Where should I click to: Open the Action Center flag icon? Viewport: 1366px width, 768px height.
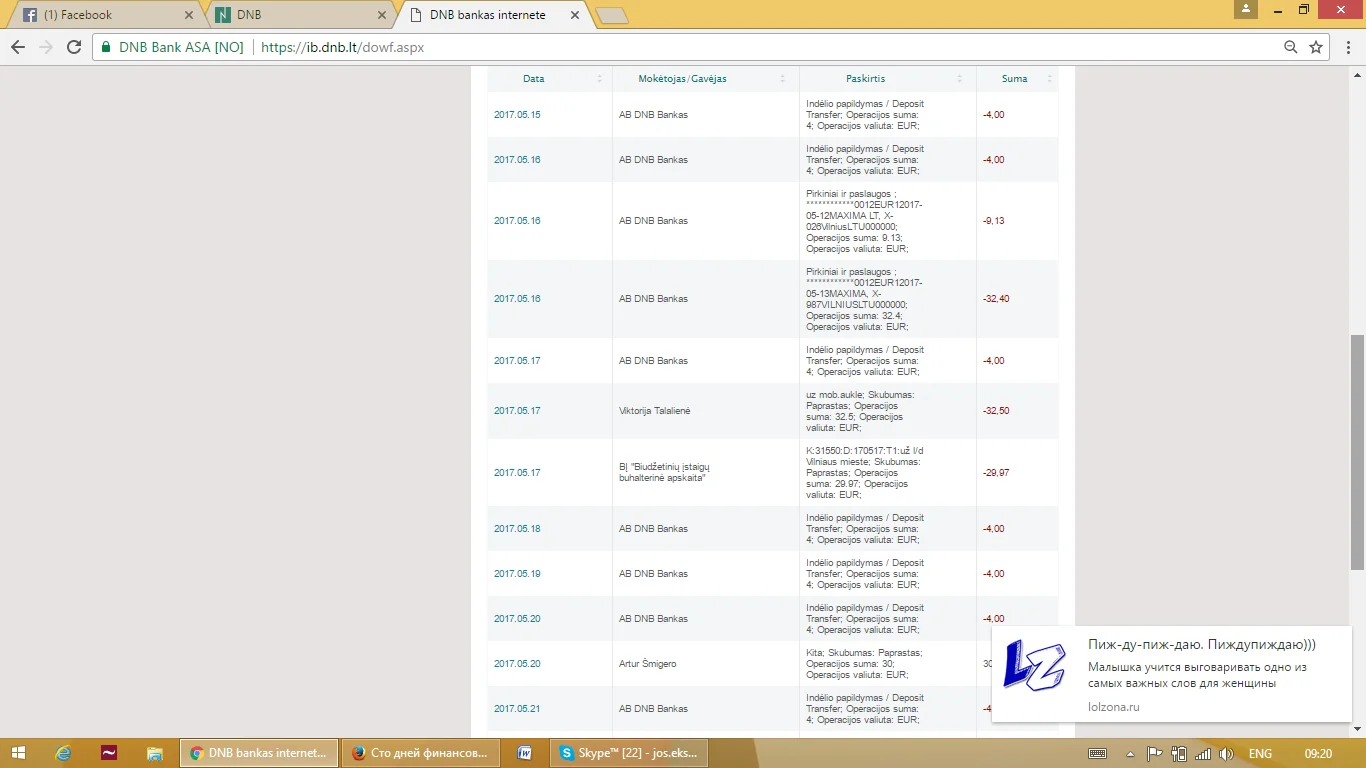tap(1154, 754)
